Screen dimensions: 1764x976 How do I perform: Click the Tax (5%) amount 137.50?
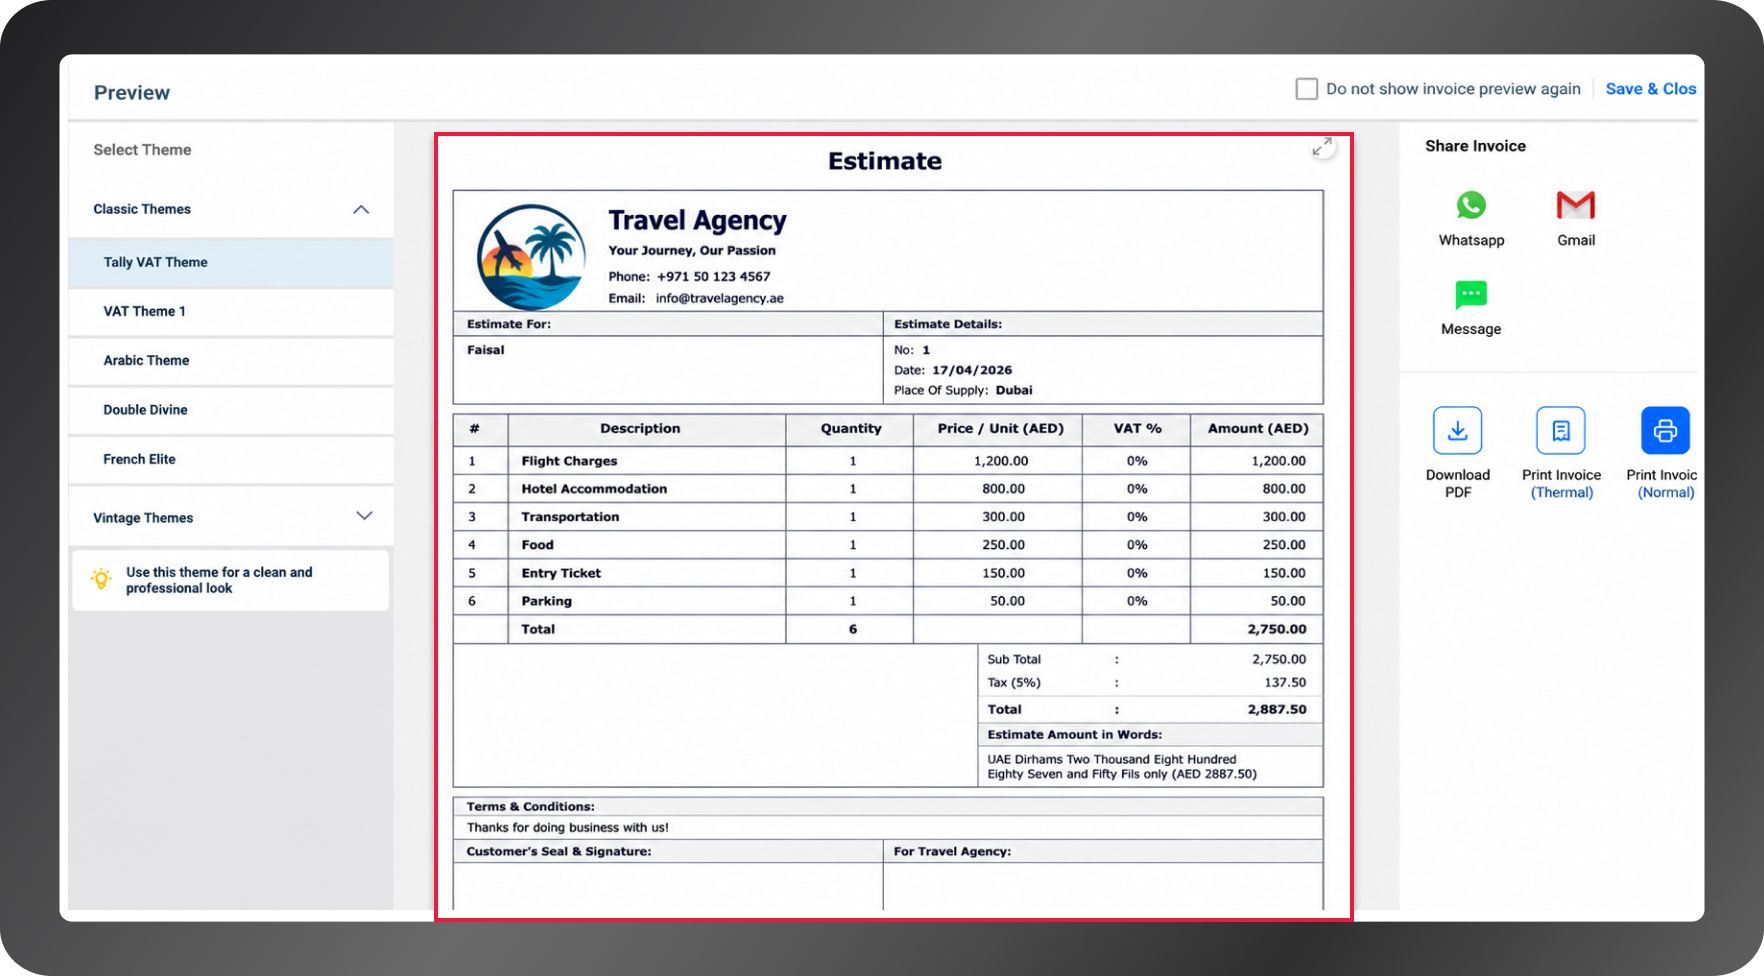1285,682
